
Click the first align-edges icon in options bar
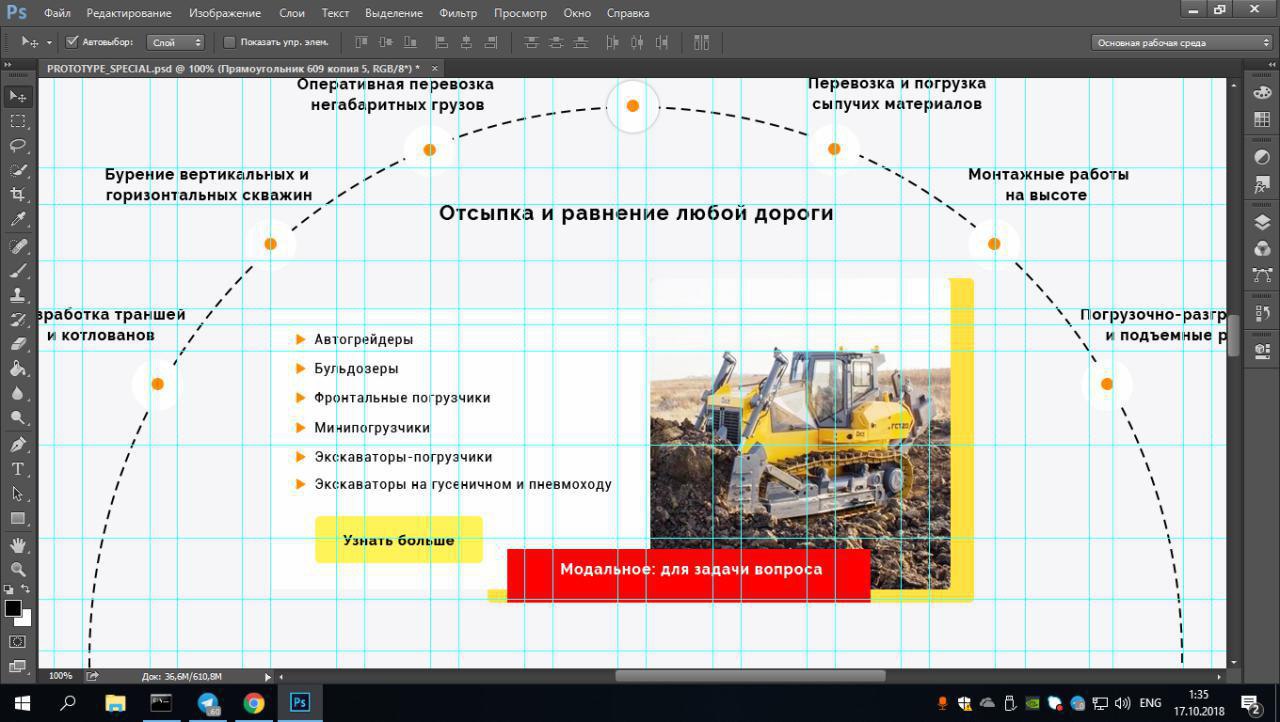click(362, 42)
